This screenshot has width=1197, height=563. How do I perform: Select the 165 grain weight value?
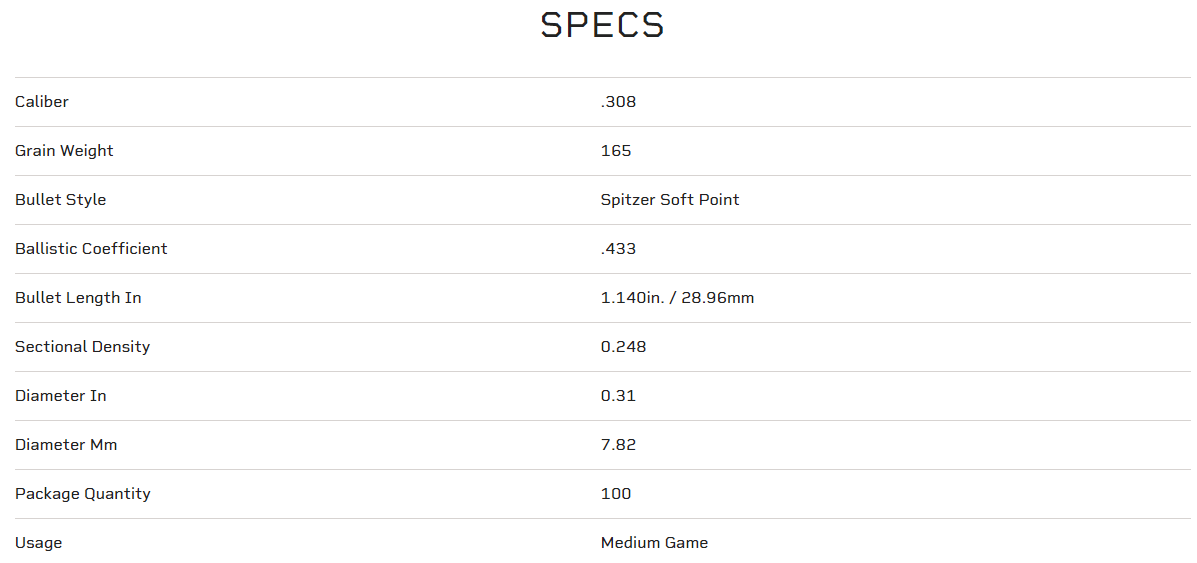(616, 151)
